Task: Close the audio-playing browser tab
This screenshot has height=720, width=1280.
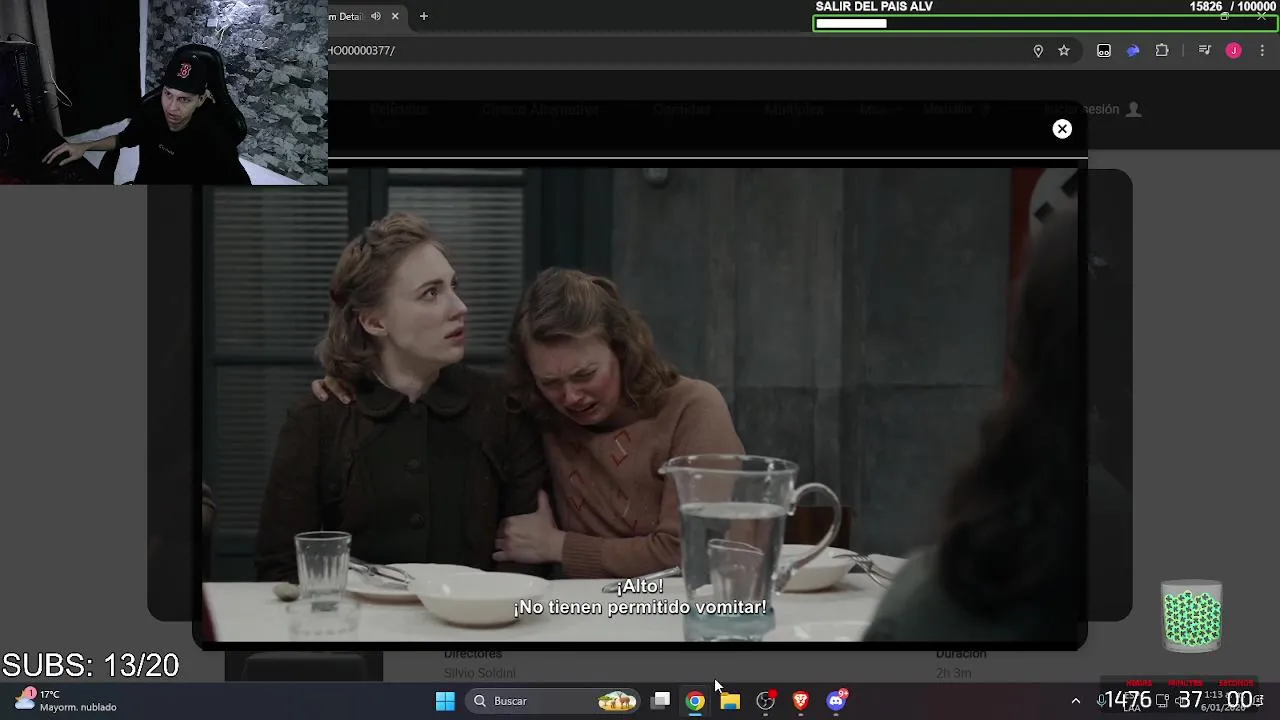Action: [x=395, y=16]
